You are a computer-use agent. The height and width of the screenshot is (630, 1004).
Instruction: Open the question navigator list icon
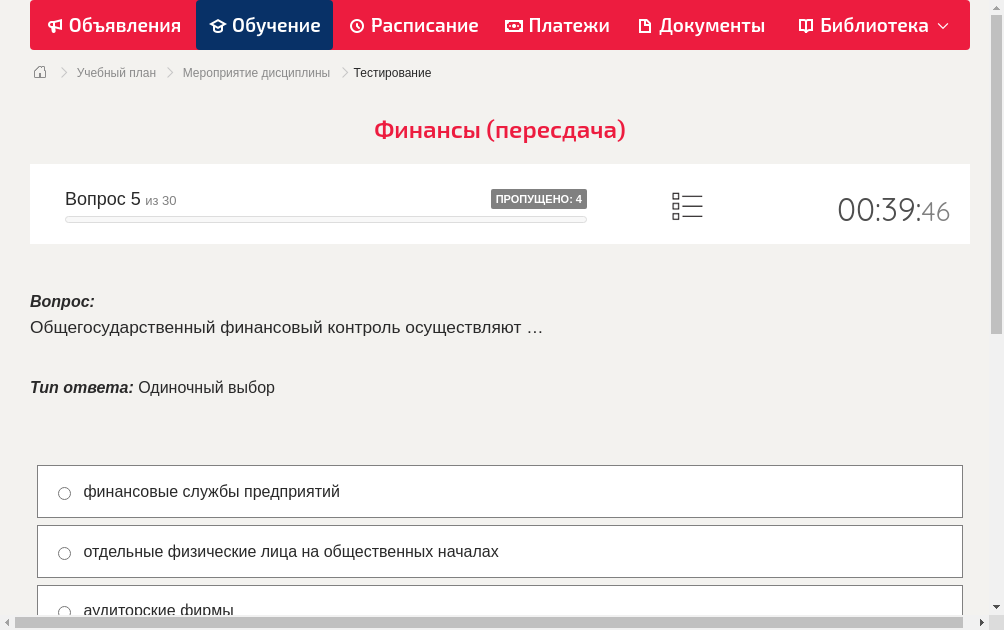coord(687,206)
